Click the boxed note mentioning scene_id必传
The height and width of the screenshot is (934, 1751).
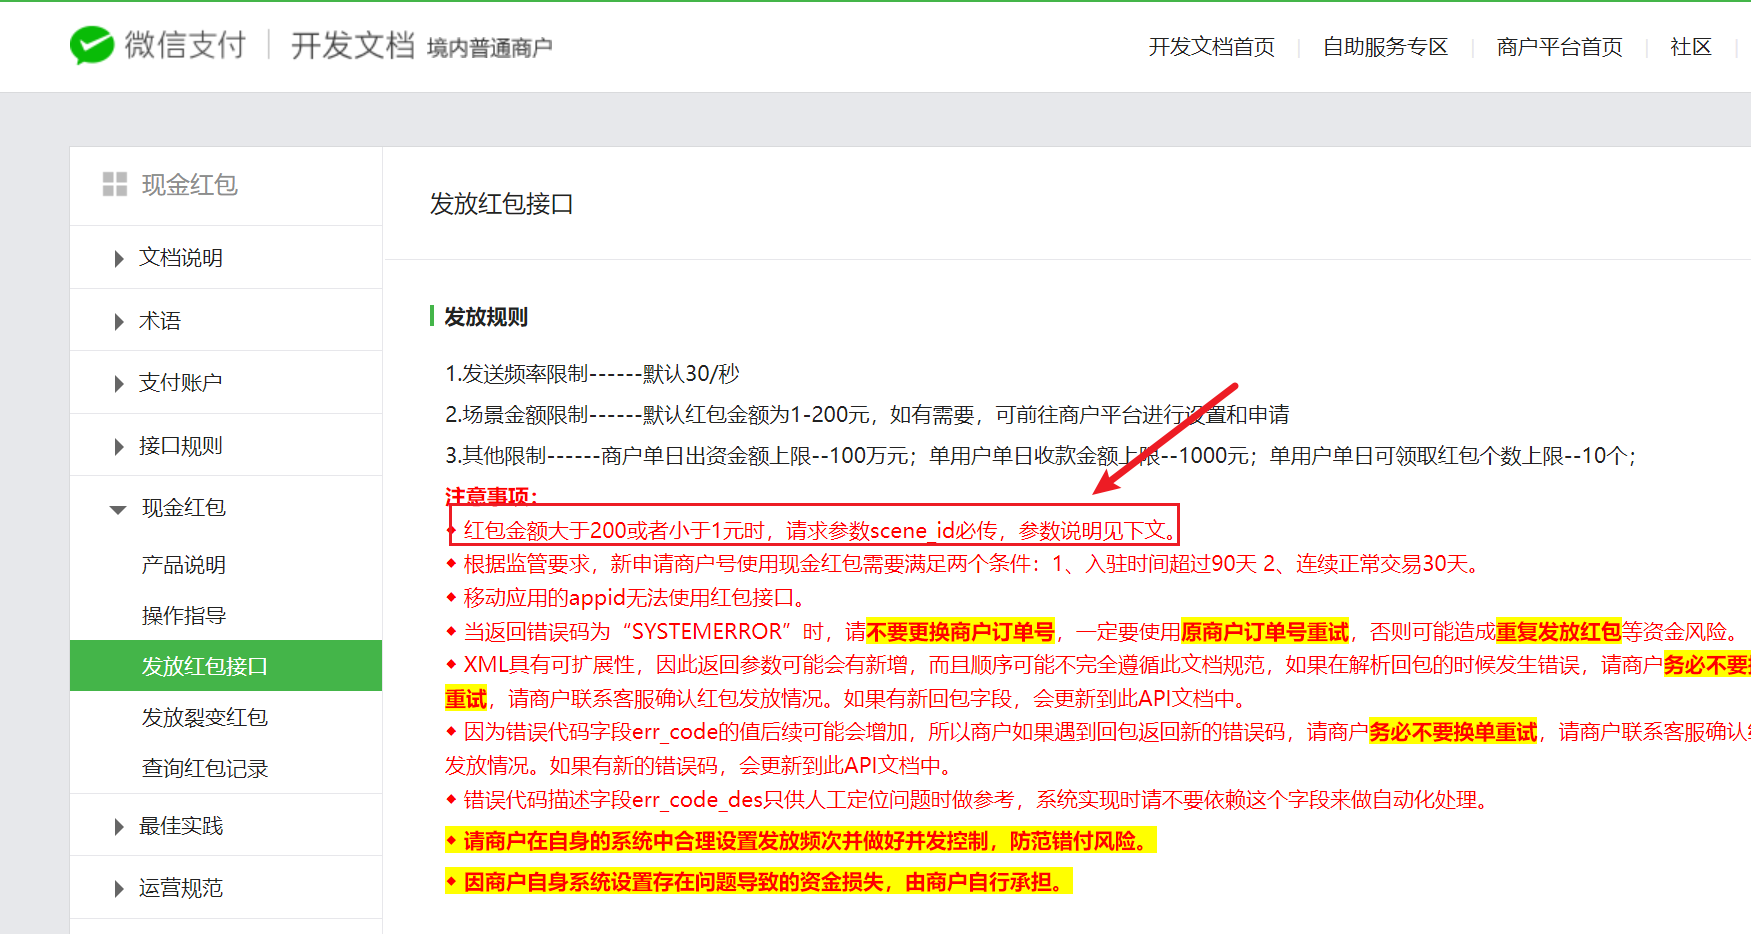(815, 525)
